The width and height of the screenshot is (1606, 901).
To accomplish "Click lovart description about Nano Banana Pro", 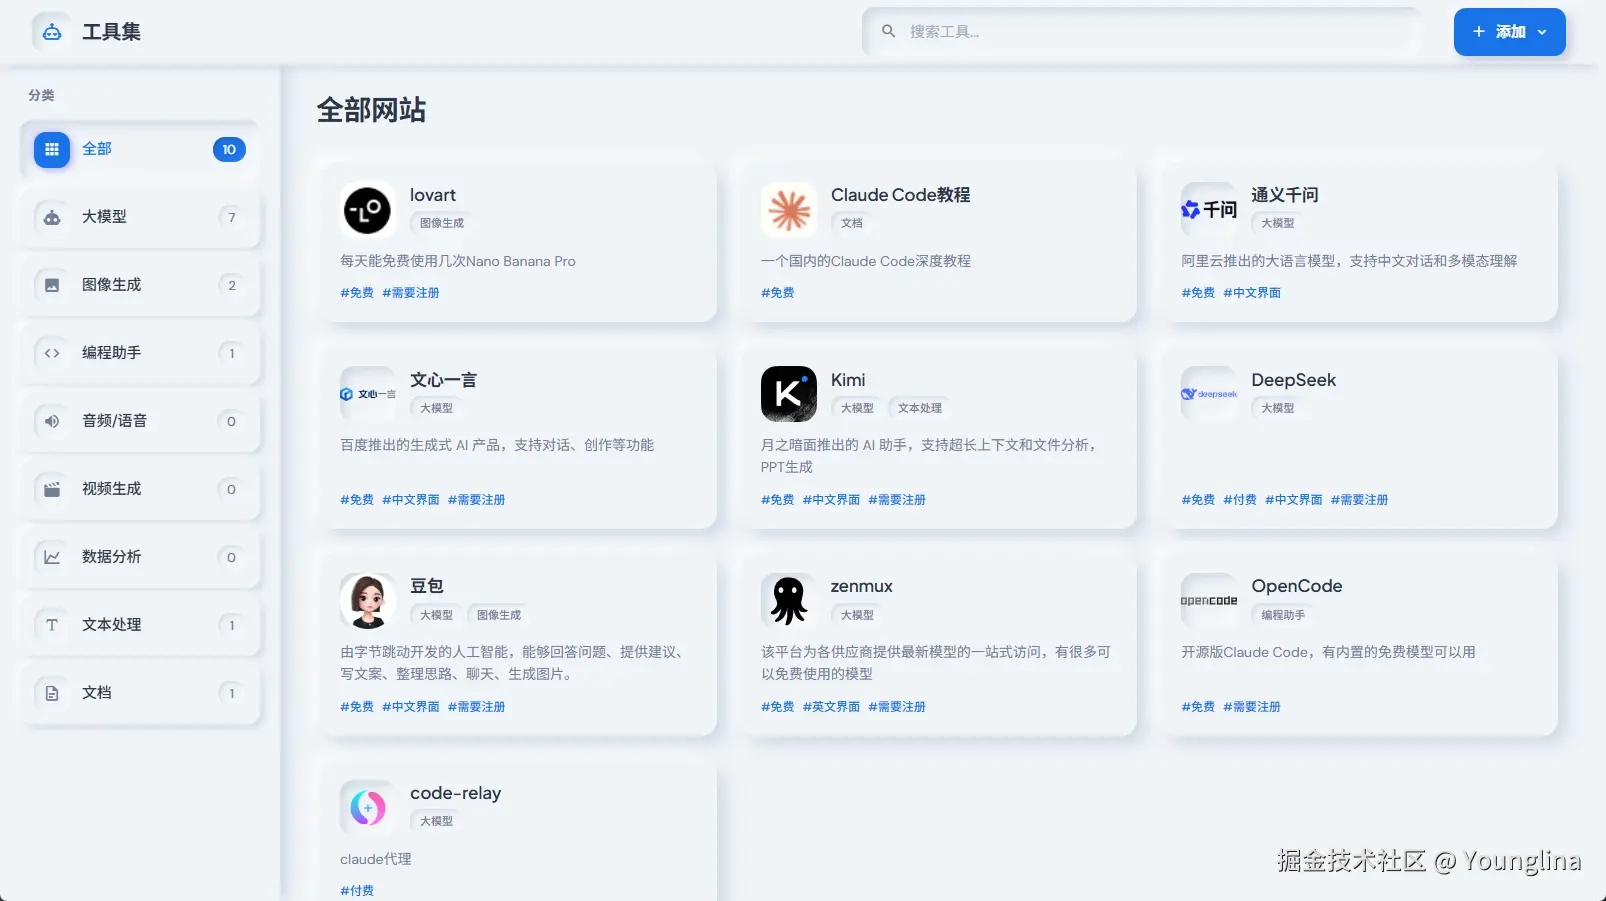I will [458, 261].
